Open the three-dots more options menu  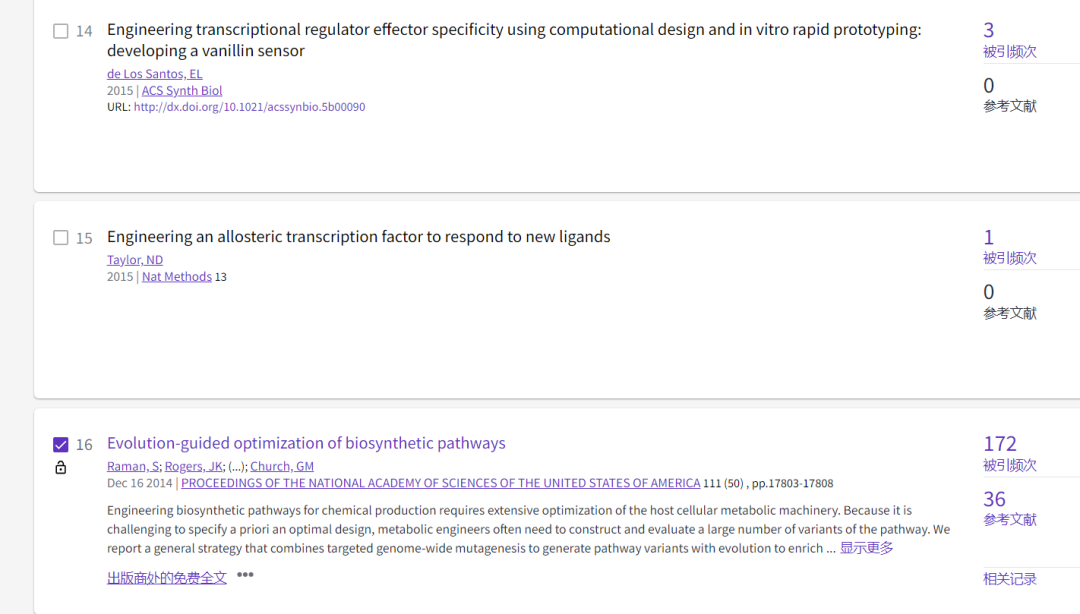coord(245,575)
